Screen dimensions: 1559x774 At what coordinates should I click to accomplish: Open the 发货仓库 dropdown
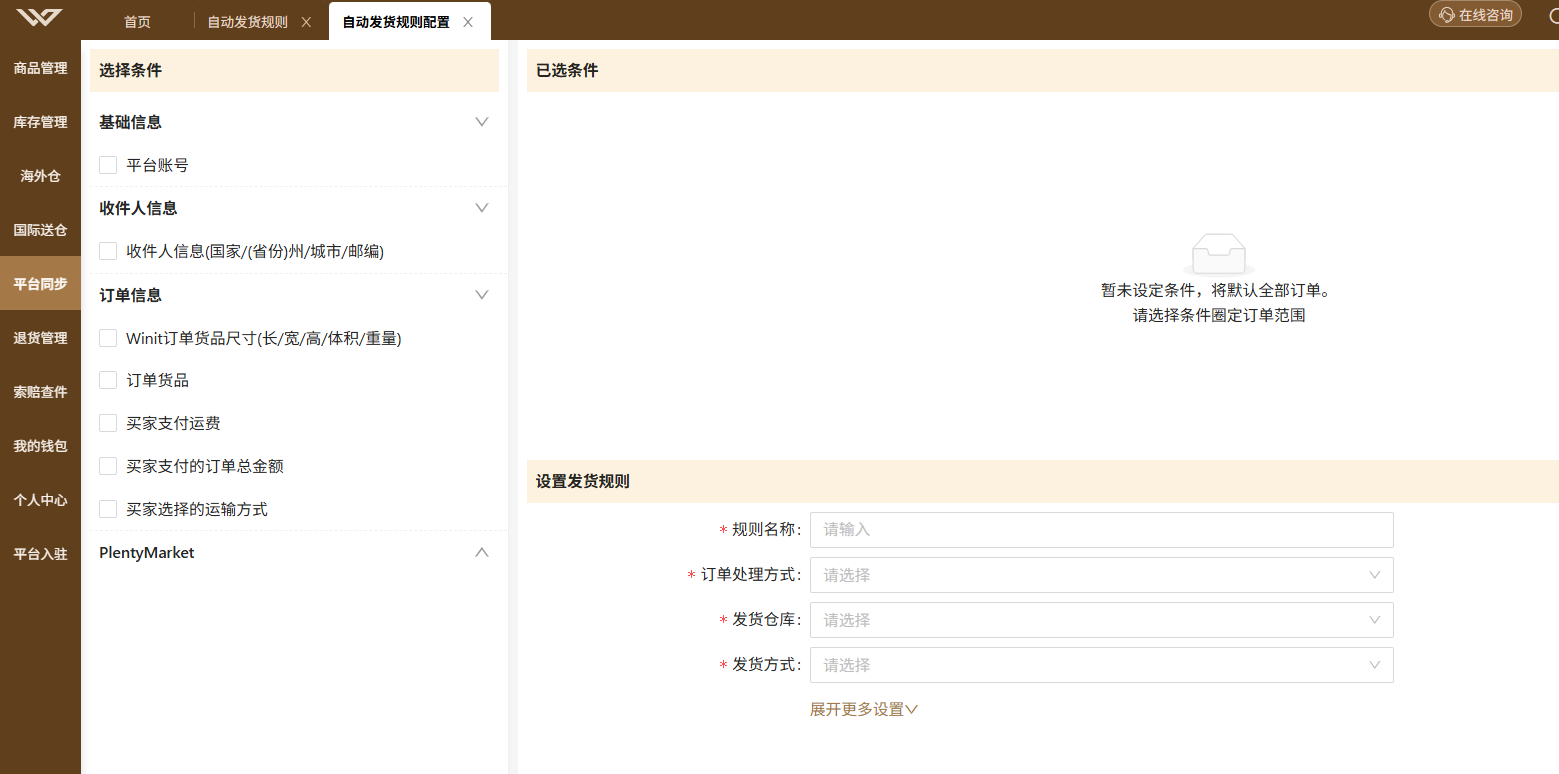tap(1101, 620)
